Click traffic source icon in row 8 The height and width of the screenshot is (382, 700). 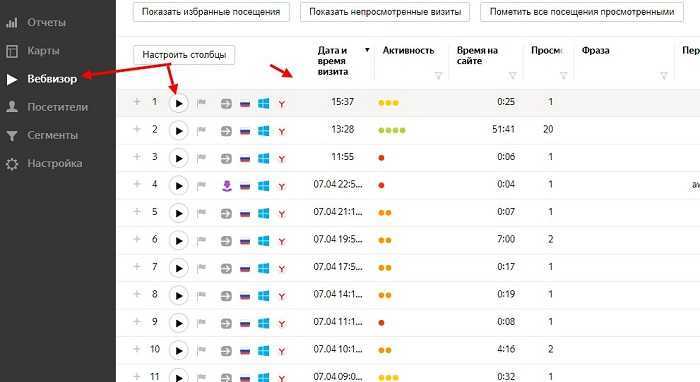[226, 296]
